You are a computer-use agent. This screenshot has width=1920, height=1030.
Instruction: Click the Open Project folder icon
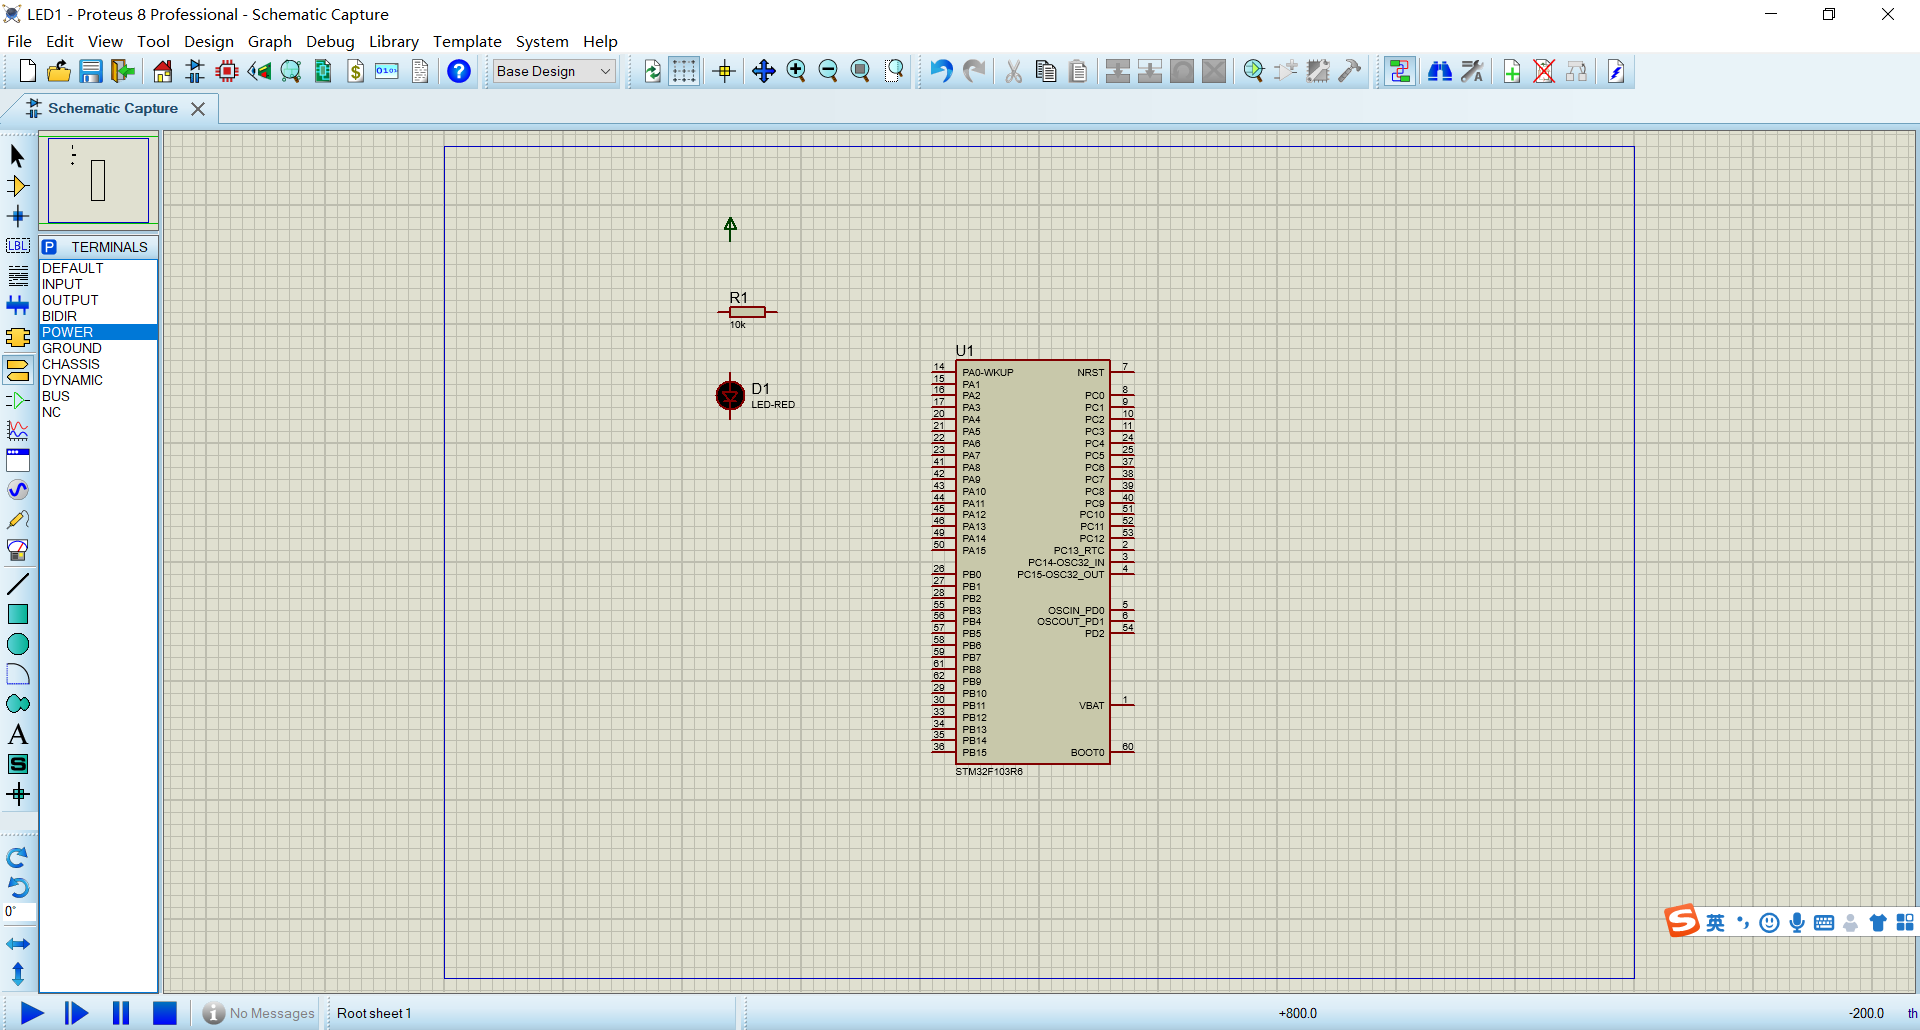(x=59, y=71)
